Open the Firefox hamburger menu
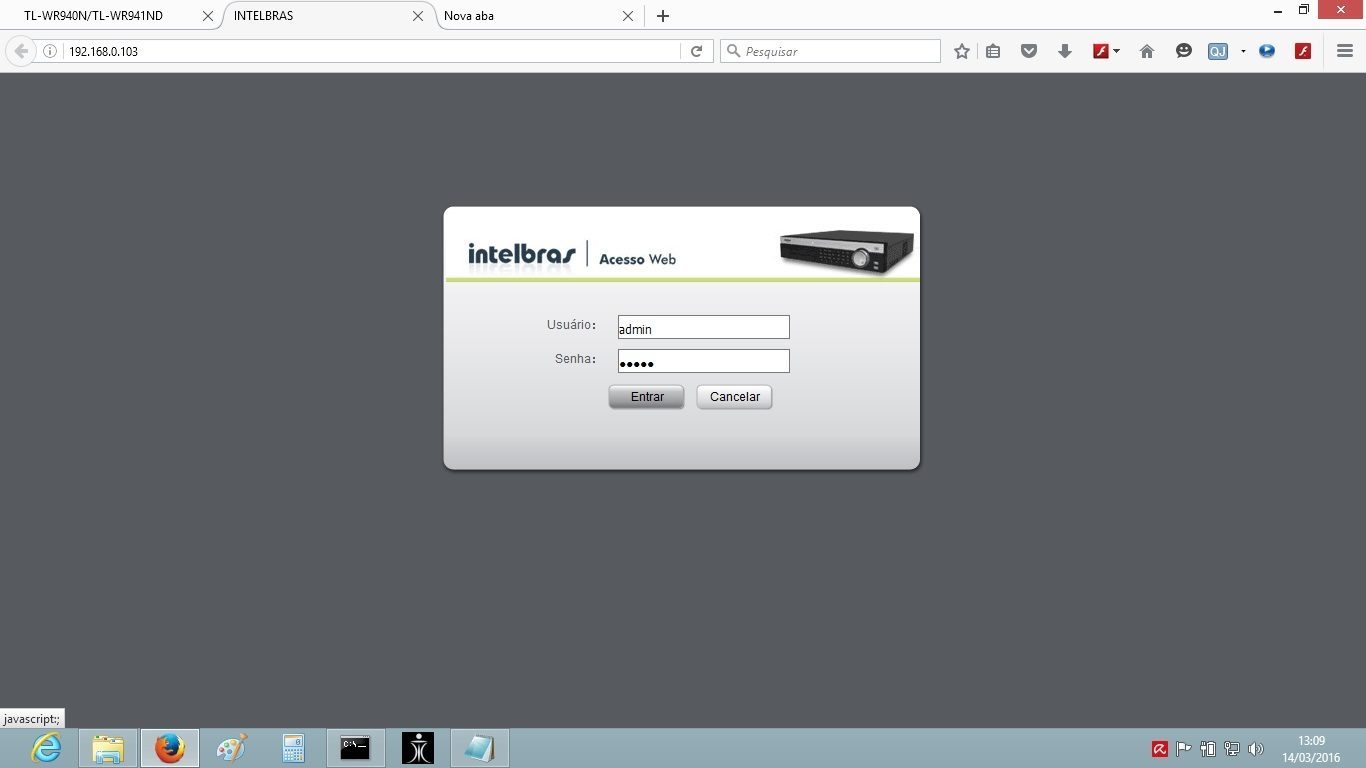 tap(1344, 51)
